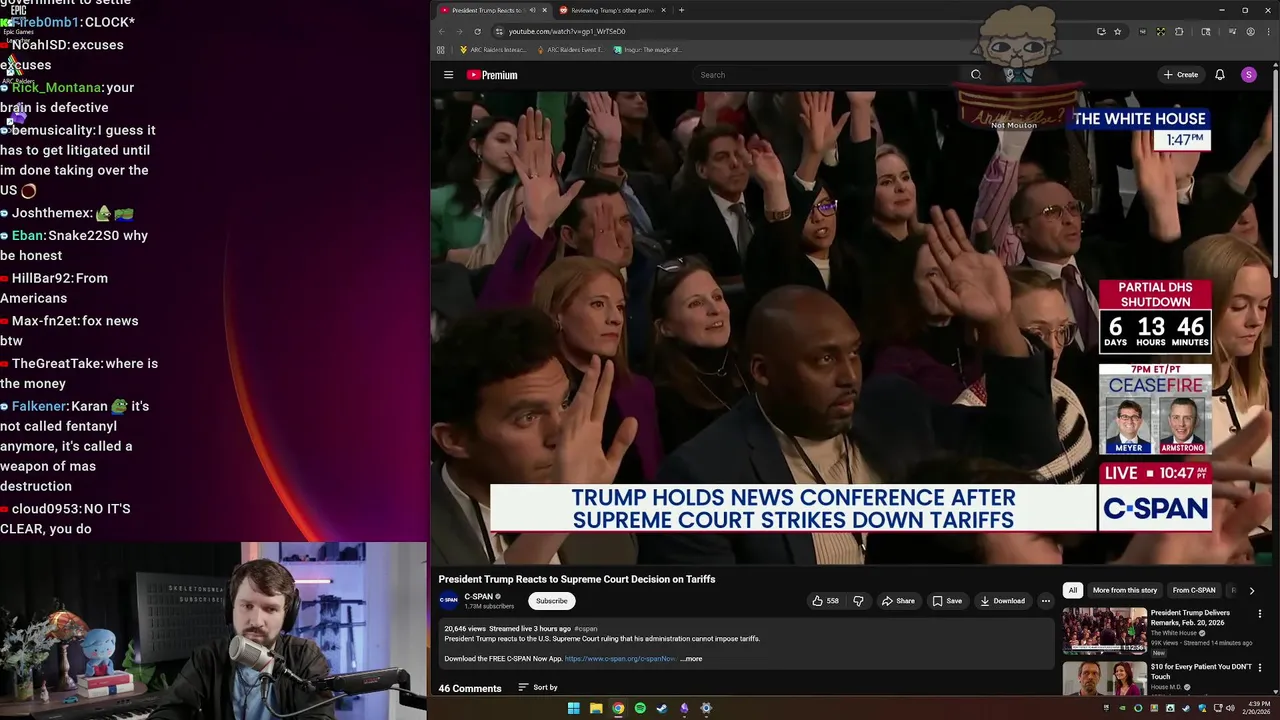This screenshot has height=720, width=1280.
Task: Close the Reviewing Trump's tab
Action: click(x=663, y=10)
